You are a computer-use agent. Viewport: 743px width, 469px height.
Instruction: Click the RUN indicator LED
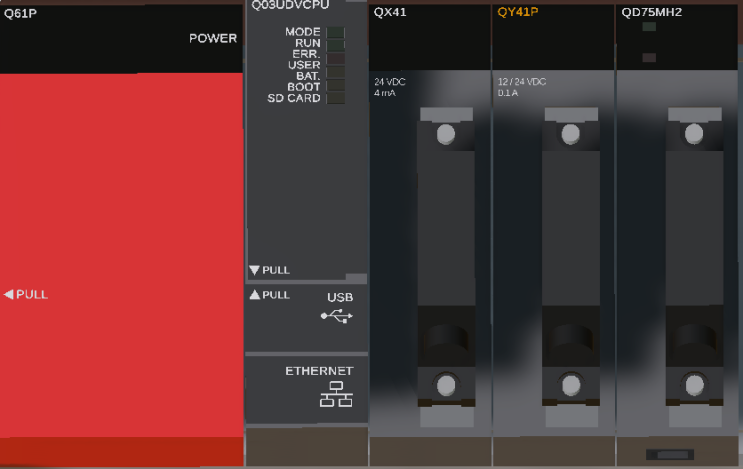[335, 45]
